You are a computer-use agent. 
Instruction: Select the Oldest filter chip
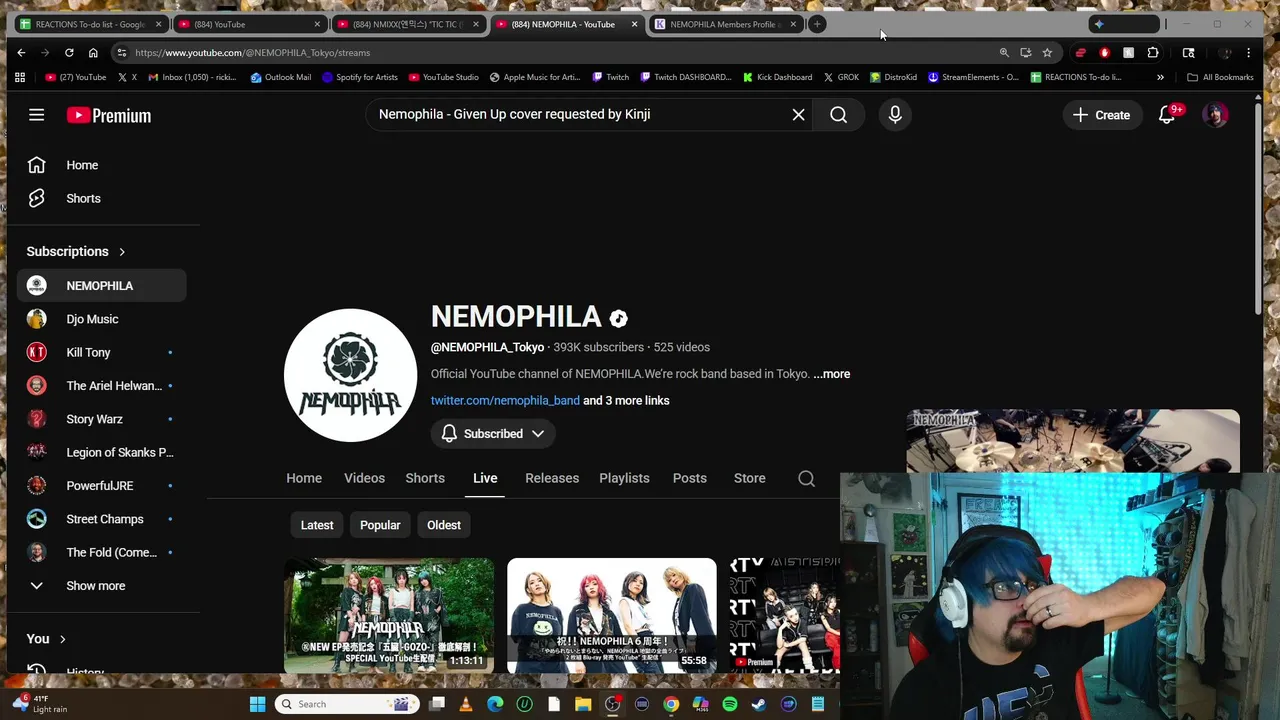[x=444, y=525]
